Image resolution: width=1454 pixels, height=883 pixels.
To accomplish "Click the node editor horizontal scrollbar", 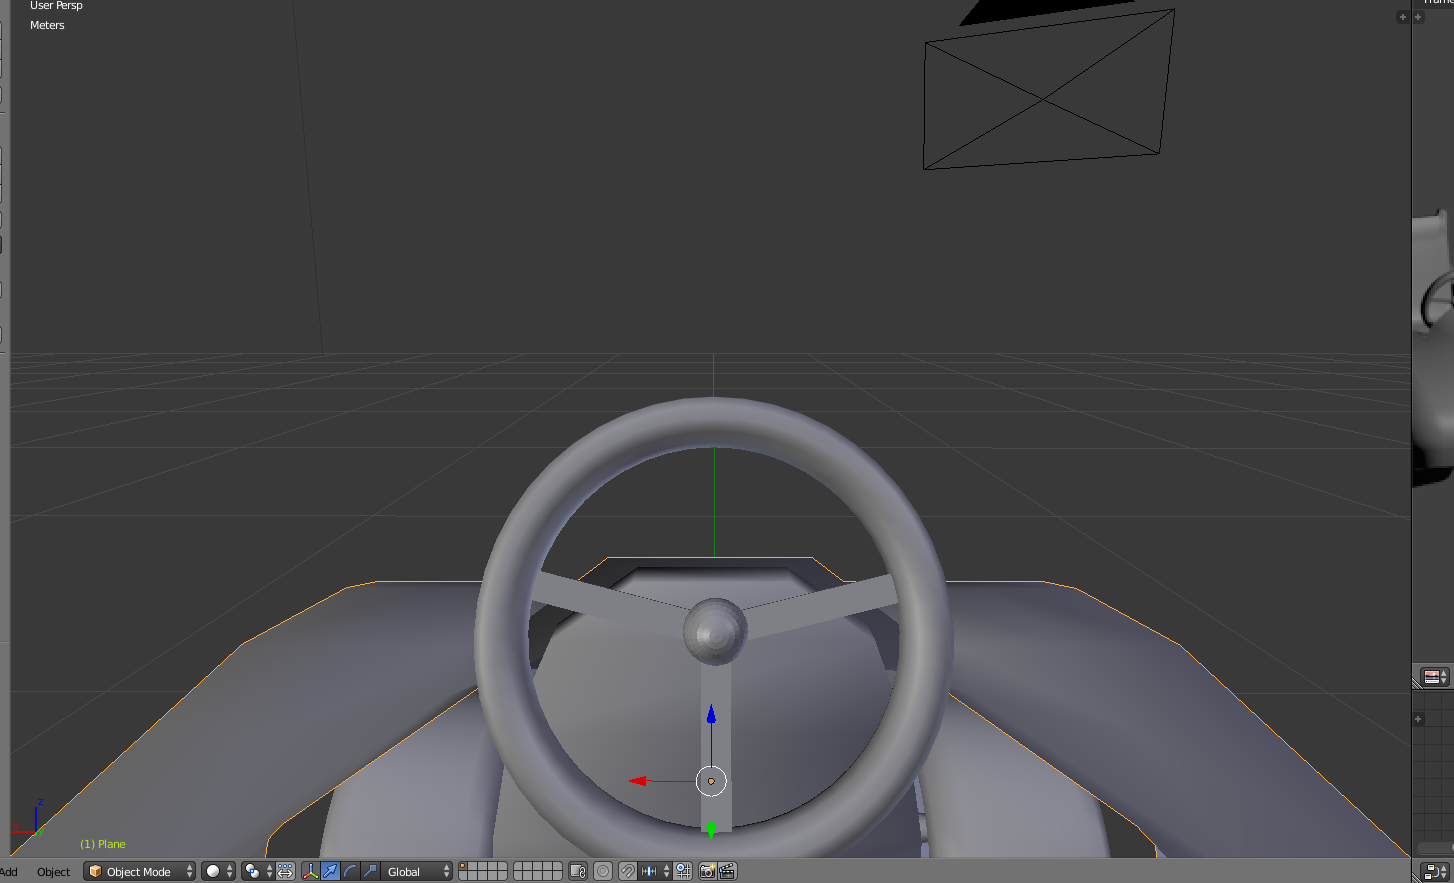I will [x=1435, y=848].
